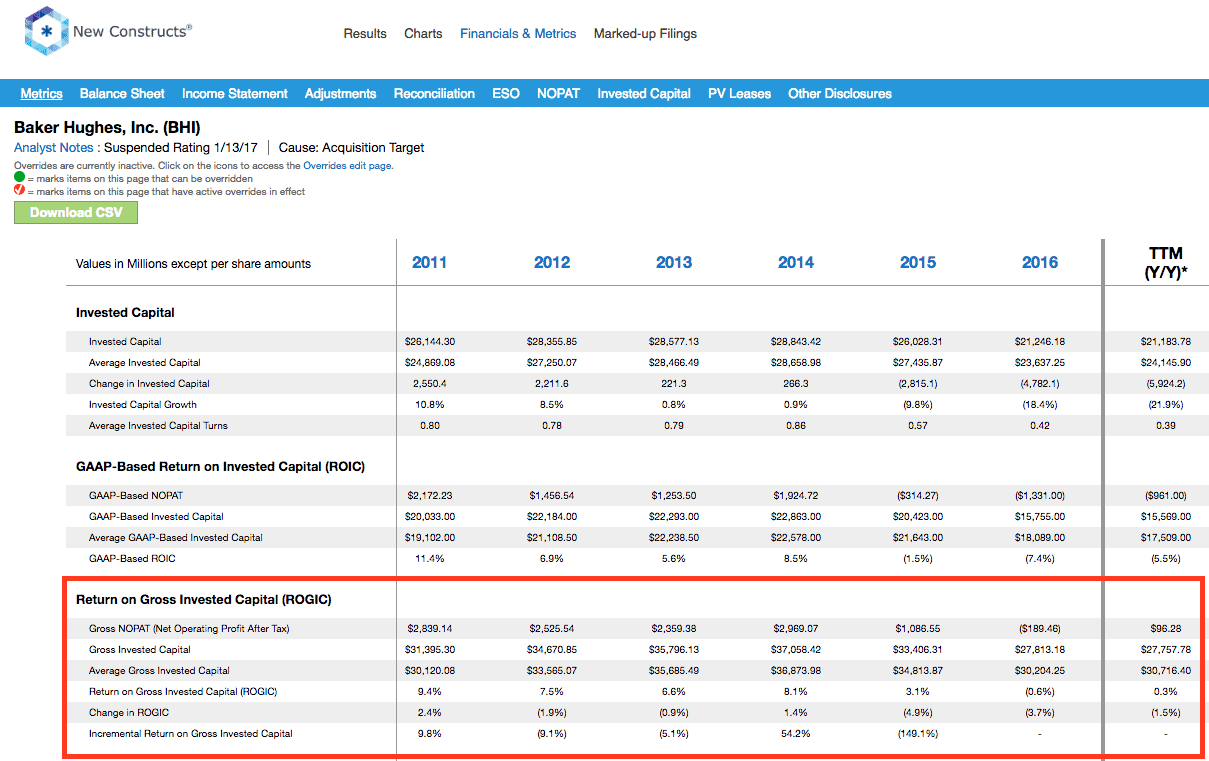Viewport: 1209px width, 761px height.
Task: Open the ESO tab
Action: click(506, 93)
